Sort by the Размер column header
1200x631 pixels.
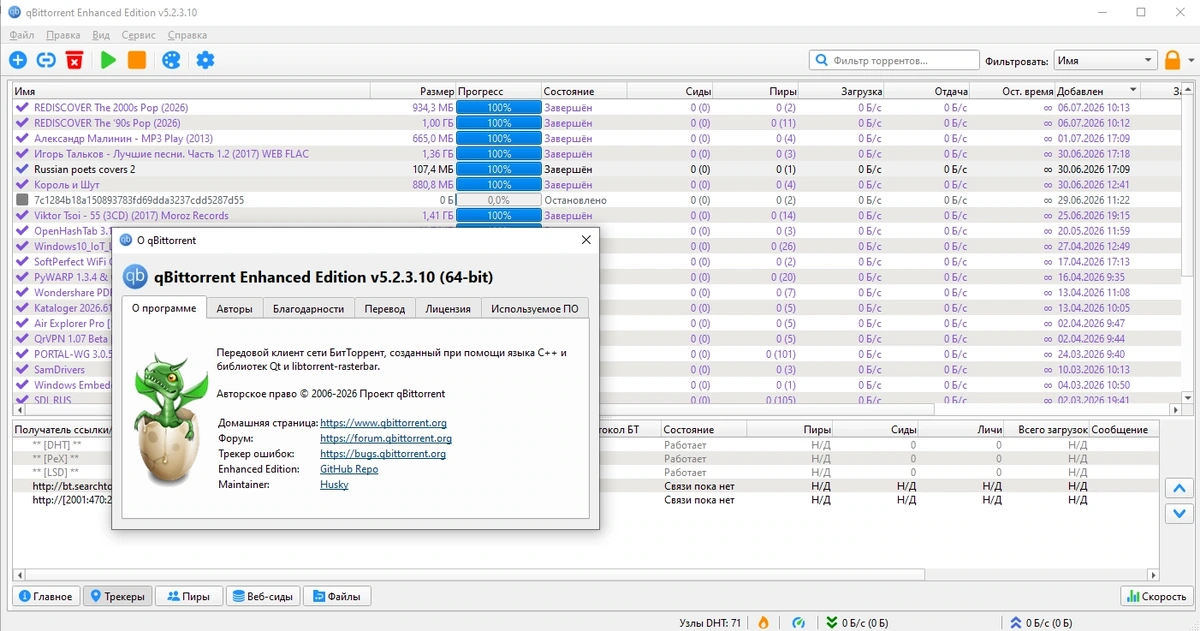(413, 91)
